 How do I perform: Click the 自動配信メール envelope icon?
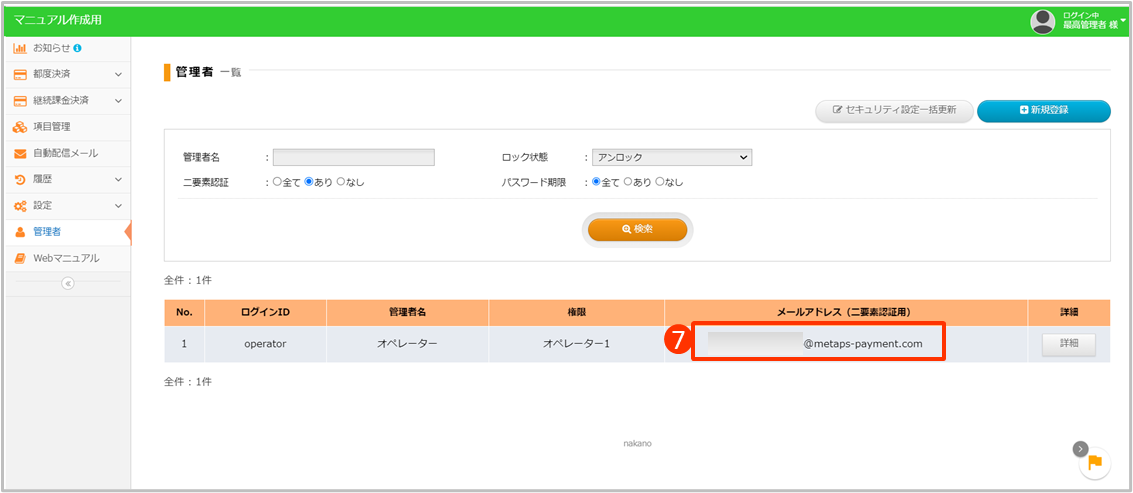pos(20,153)
